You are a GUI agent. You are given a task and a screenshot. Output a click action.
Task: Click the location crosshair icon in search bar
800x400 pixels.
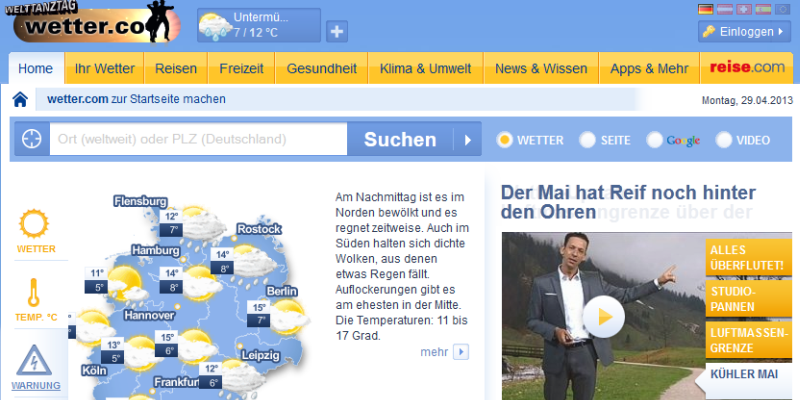[x=31, y=140]
